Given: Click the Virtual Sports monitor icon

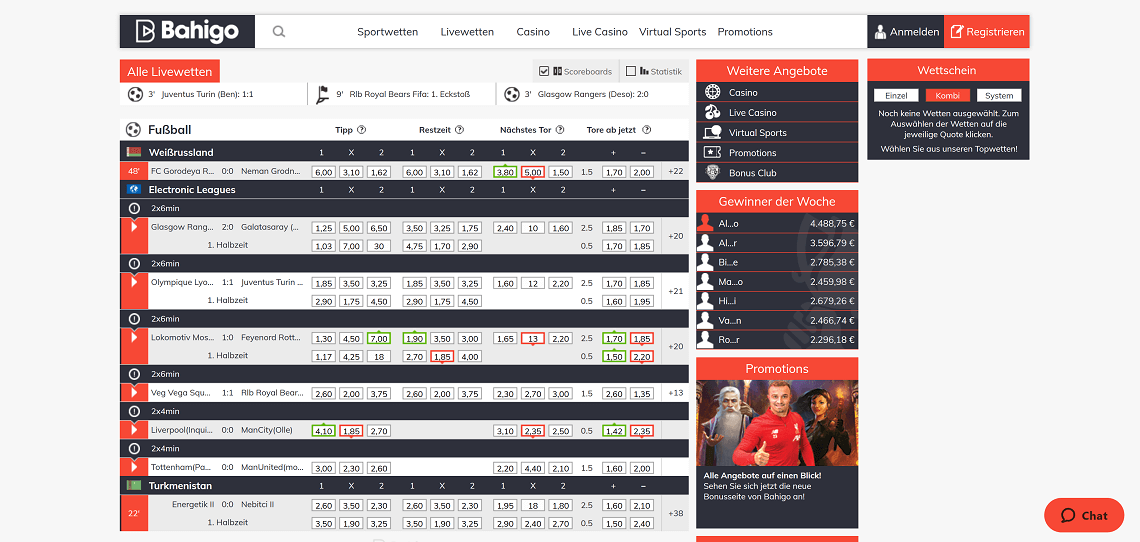Looking at the screenshot, I should tap(712, 132).
